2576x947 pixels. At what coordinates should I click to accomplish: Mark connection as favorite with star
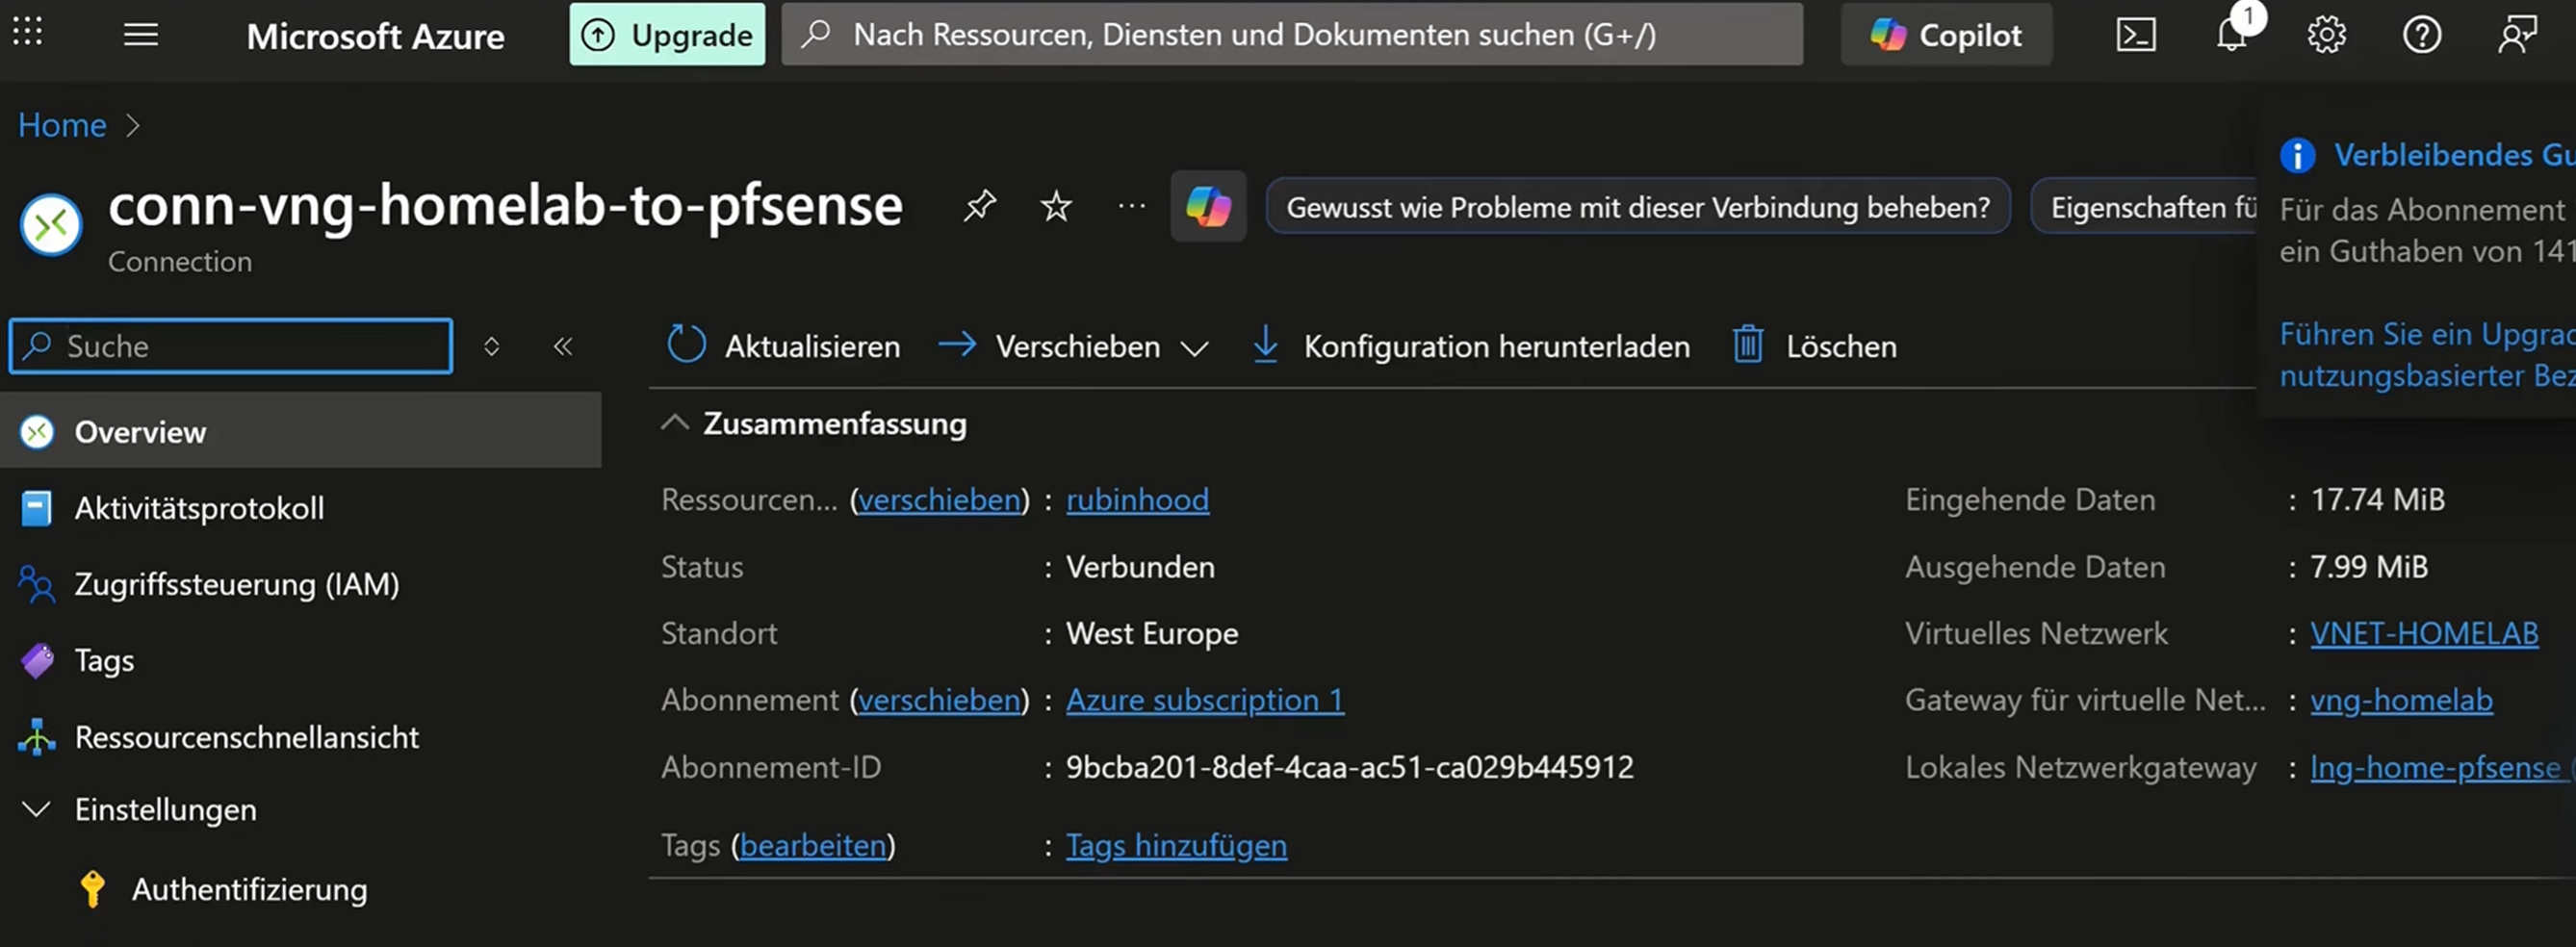[1055, 206]
